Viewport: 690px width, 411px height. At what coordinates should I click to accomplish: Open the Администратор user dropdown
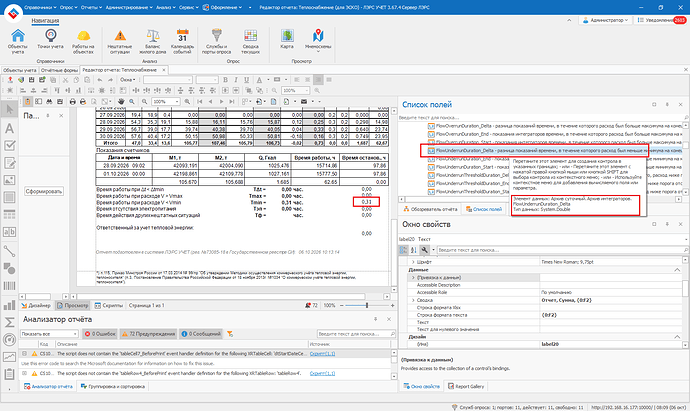pyautogui.click(x=606, y=20)
